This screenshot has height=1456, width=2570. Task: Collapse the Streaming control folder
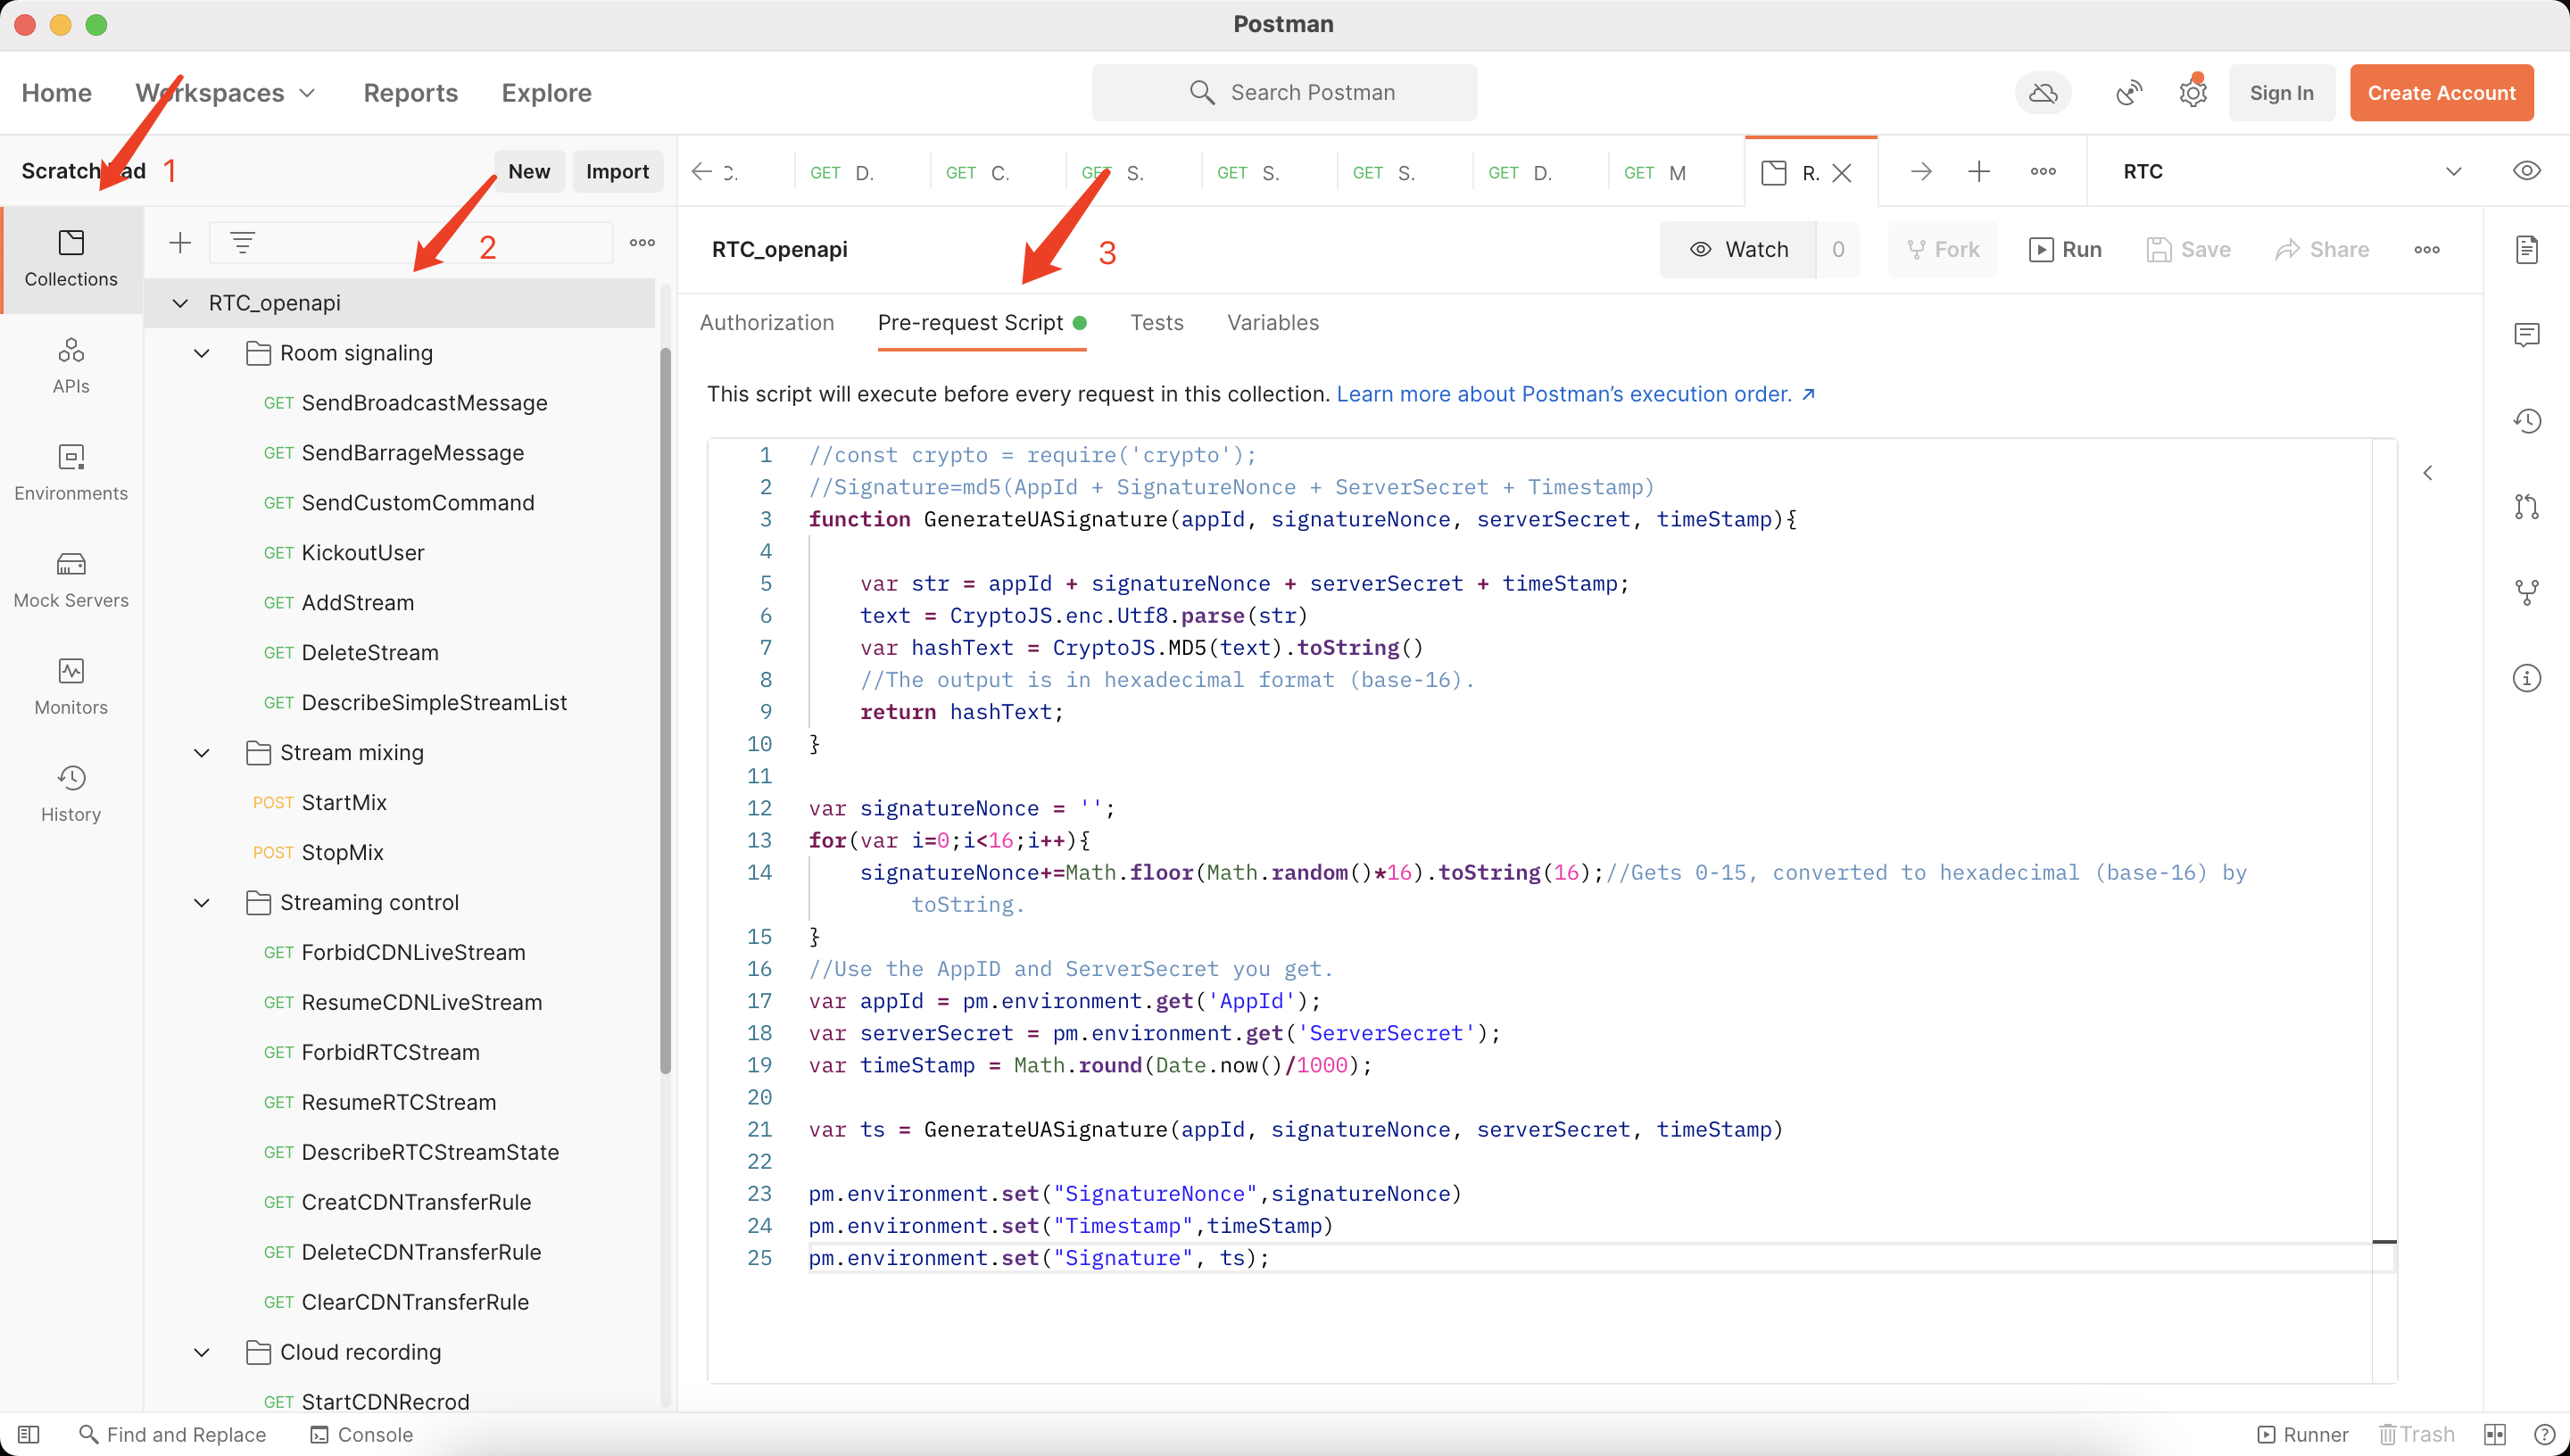click(203, 902)
